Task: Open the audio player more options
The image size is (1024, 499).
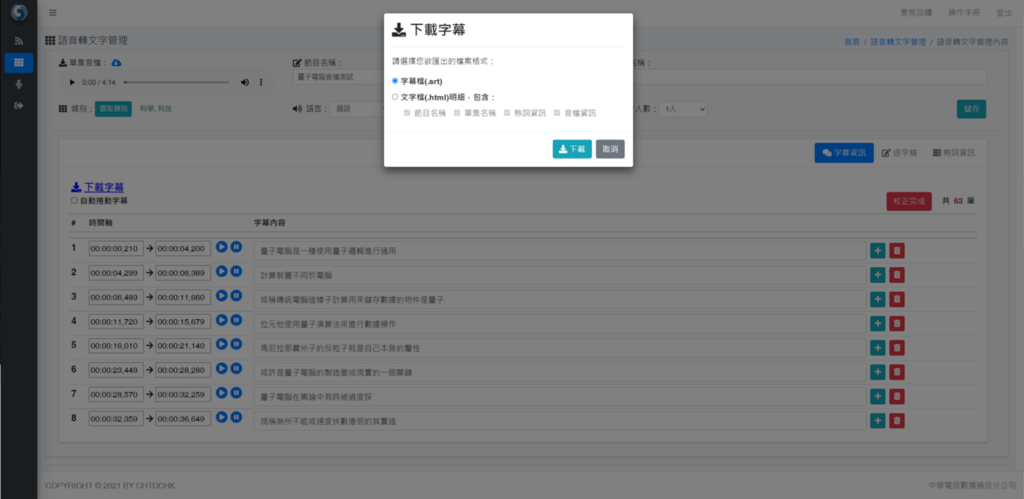Action: pos(261,82)
